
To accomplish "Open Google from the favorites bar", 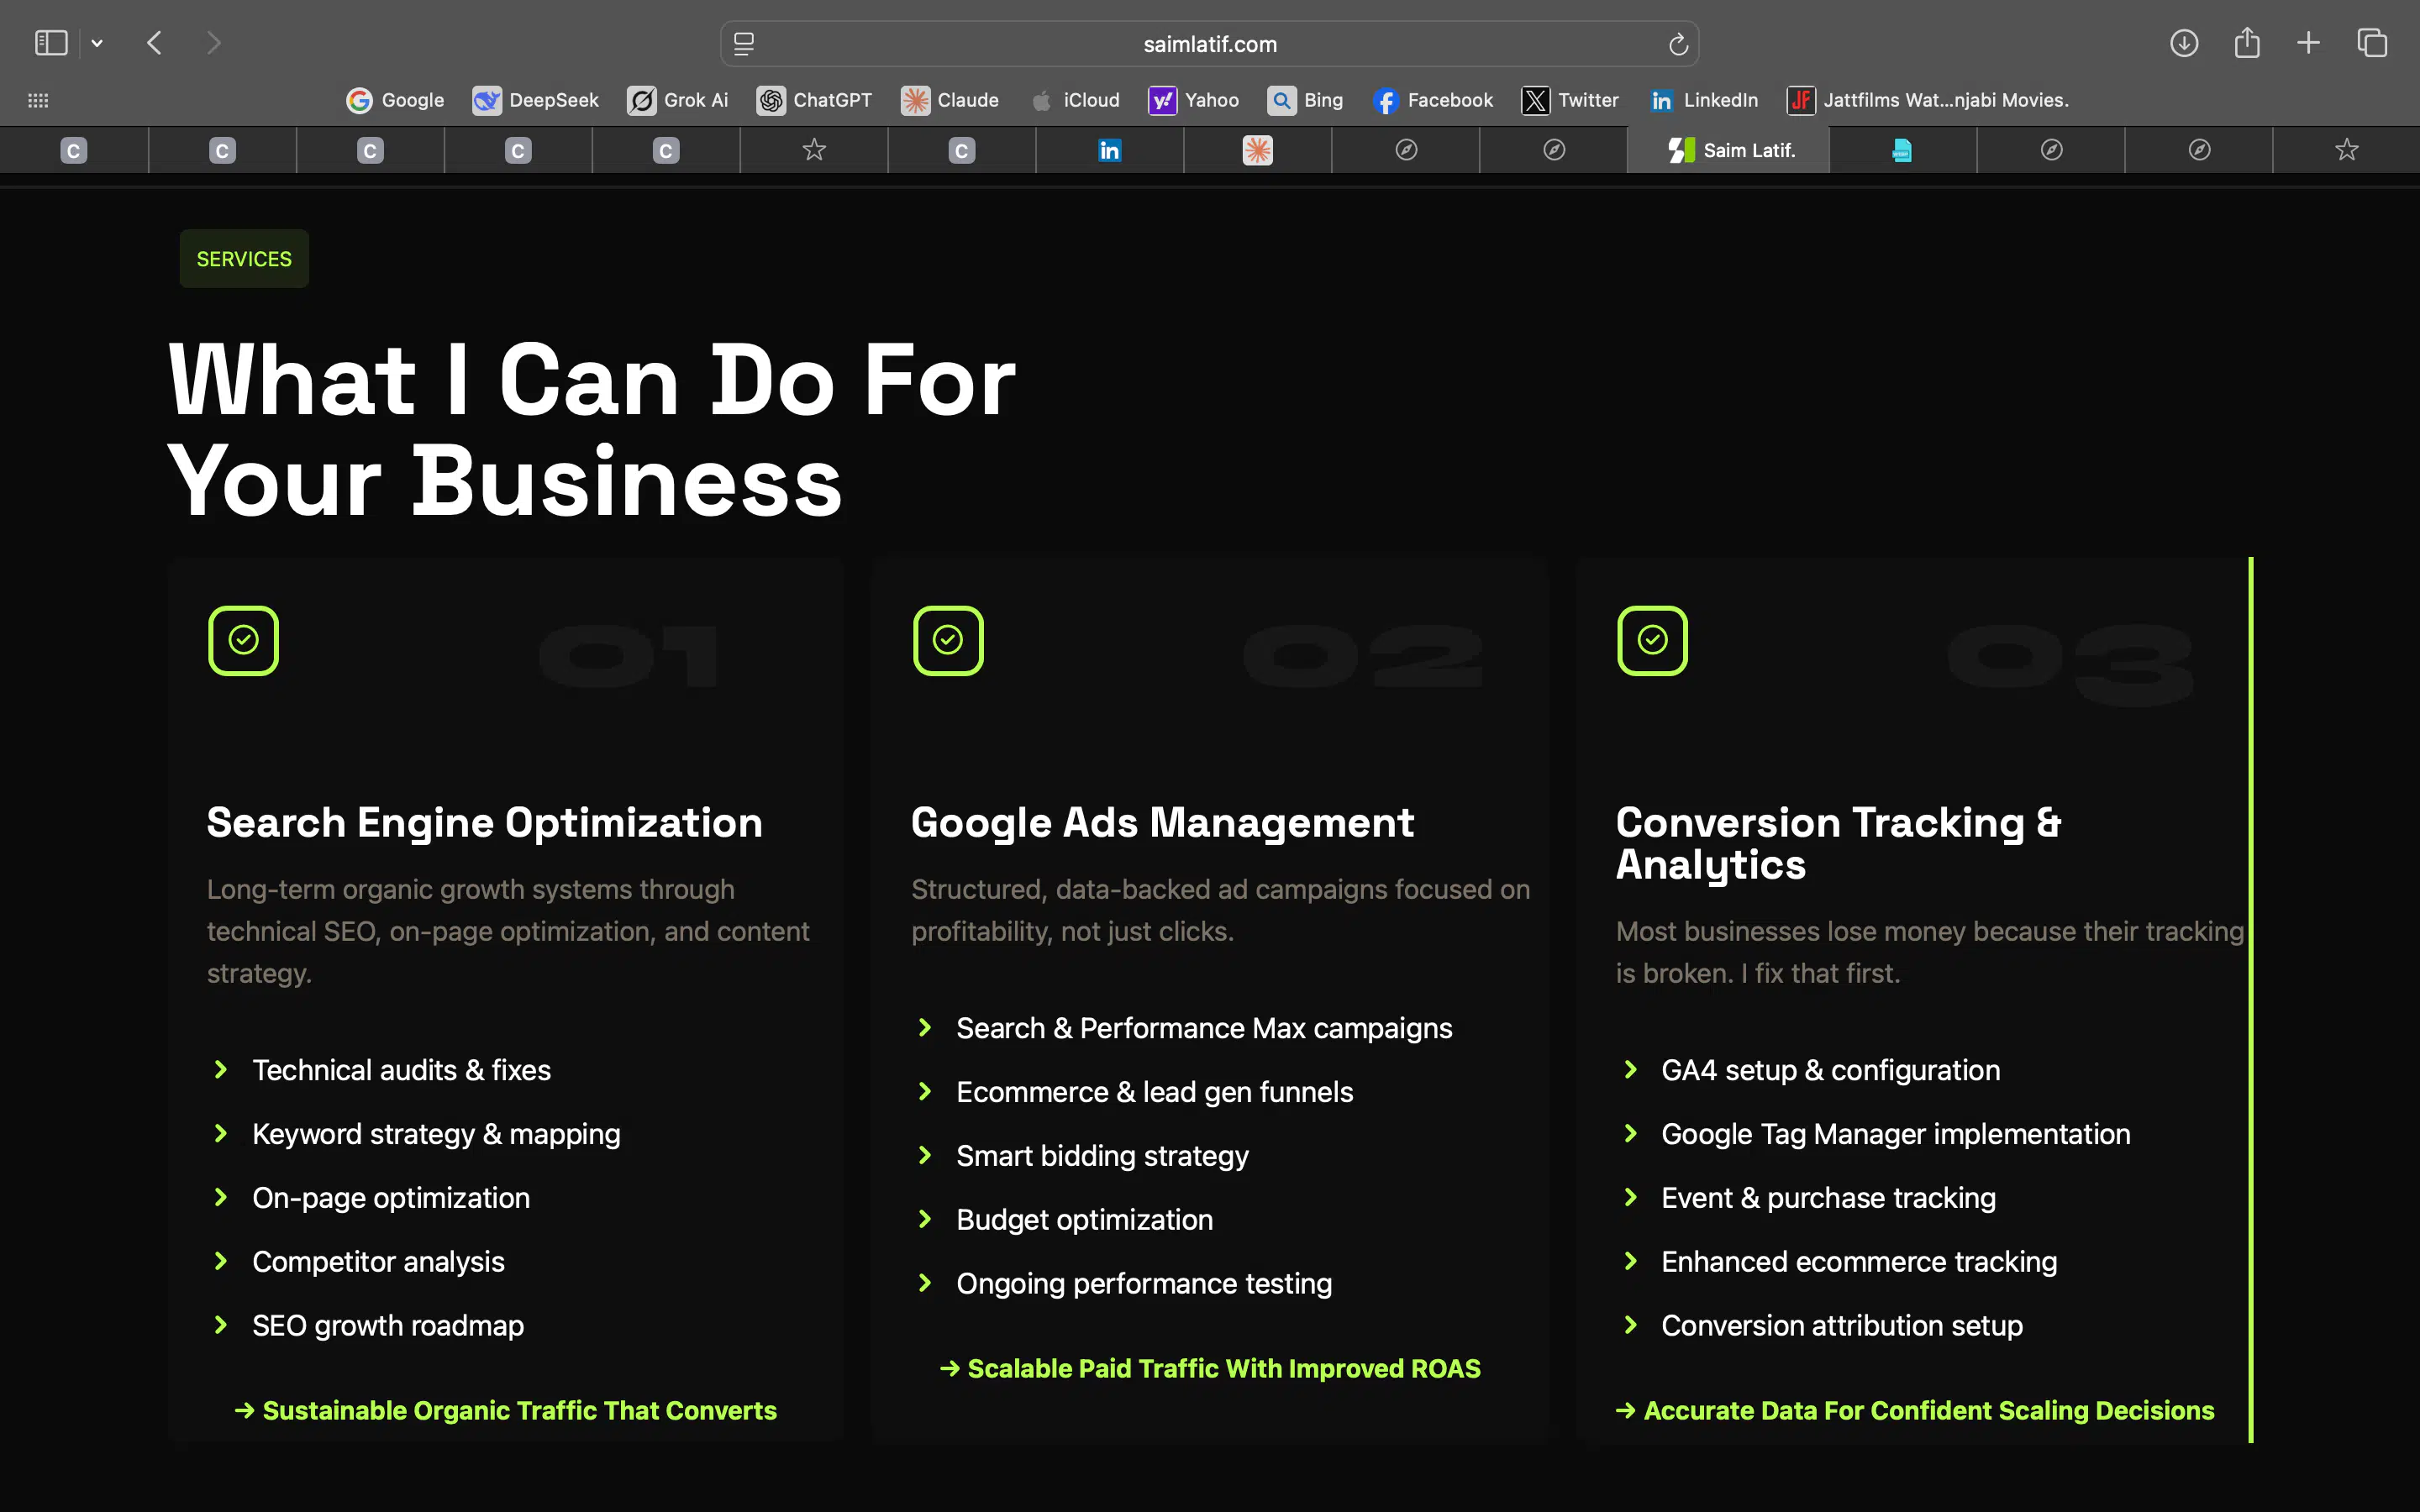I will (394, 100).
